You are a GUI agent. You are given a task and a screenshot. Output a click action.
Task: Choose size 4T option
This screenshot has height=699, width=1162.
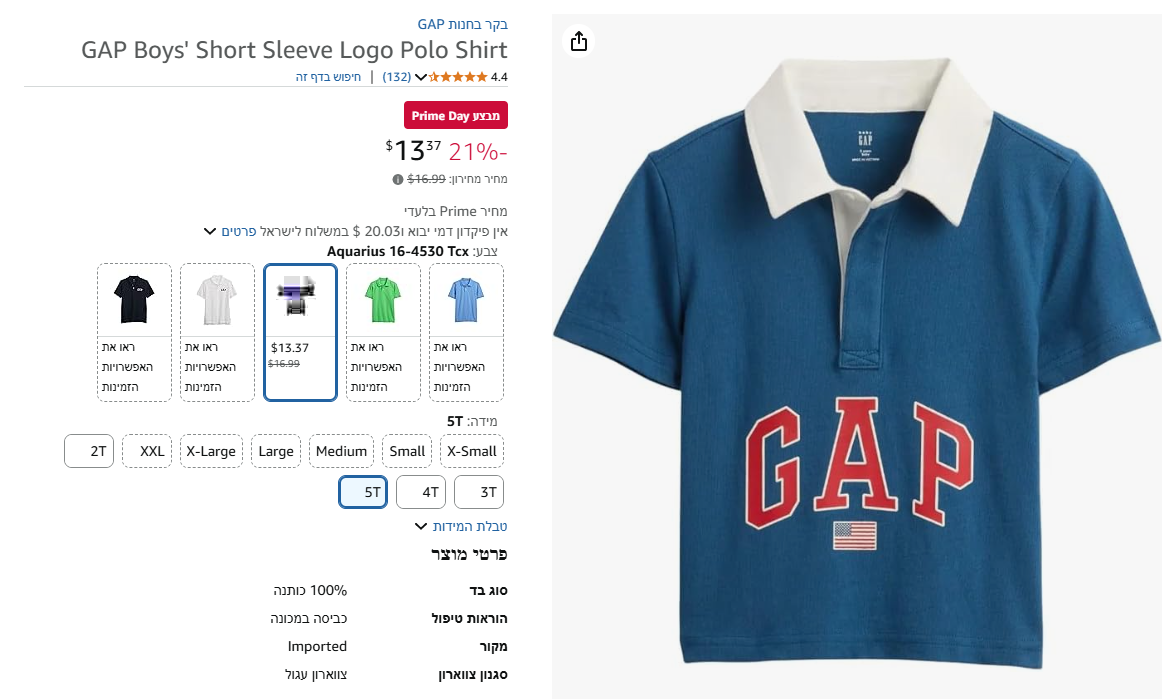pos(421,492)
